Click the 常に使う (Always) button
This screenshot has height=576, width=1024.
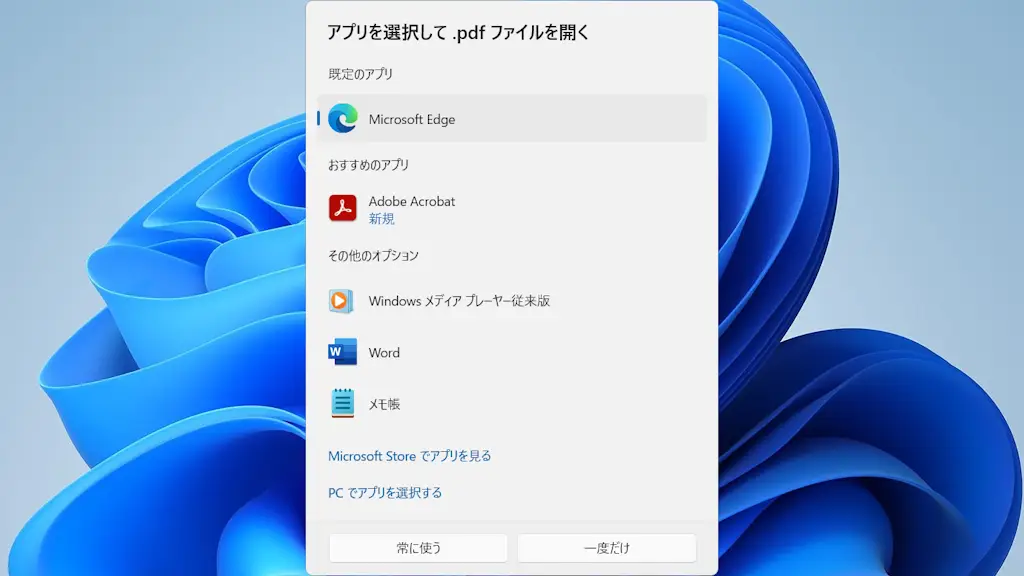point(418,548)
